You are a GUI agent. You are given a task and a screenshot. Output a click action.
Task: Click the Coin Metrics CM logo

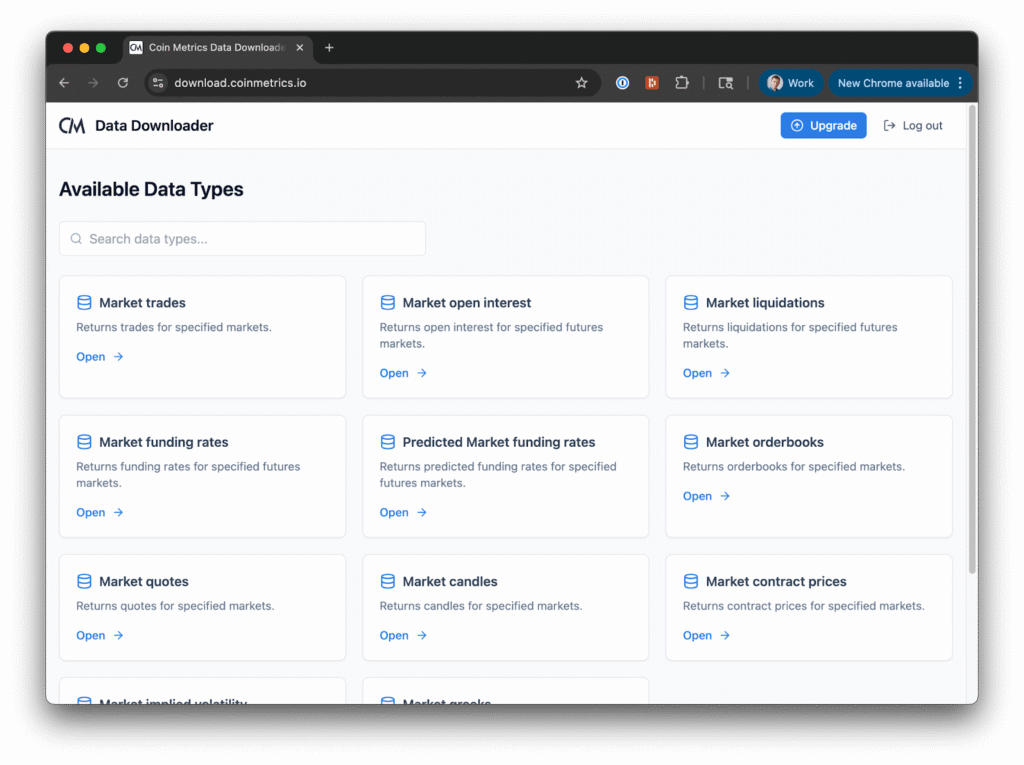point(72,125)
